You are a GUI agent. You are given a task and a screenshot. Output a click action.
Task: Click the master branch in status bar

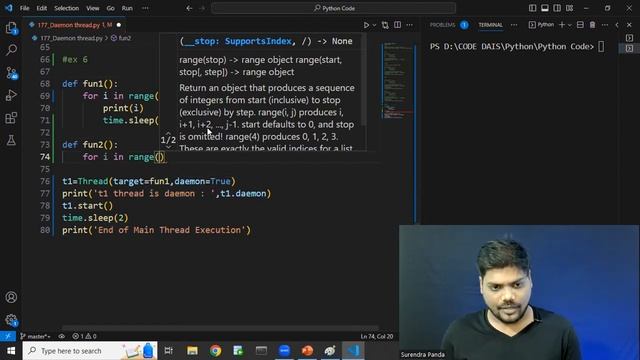tap(36, 336)
